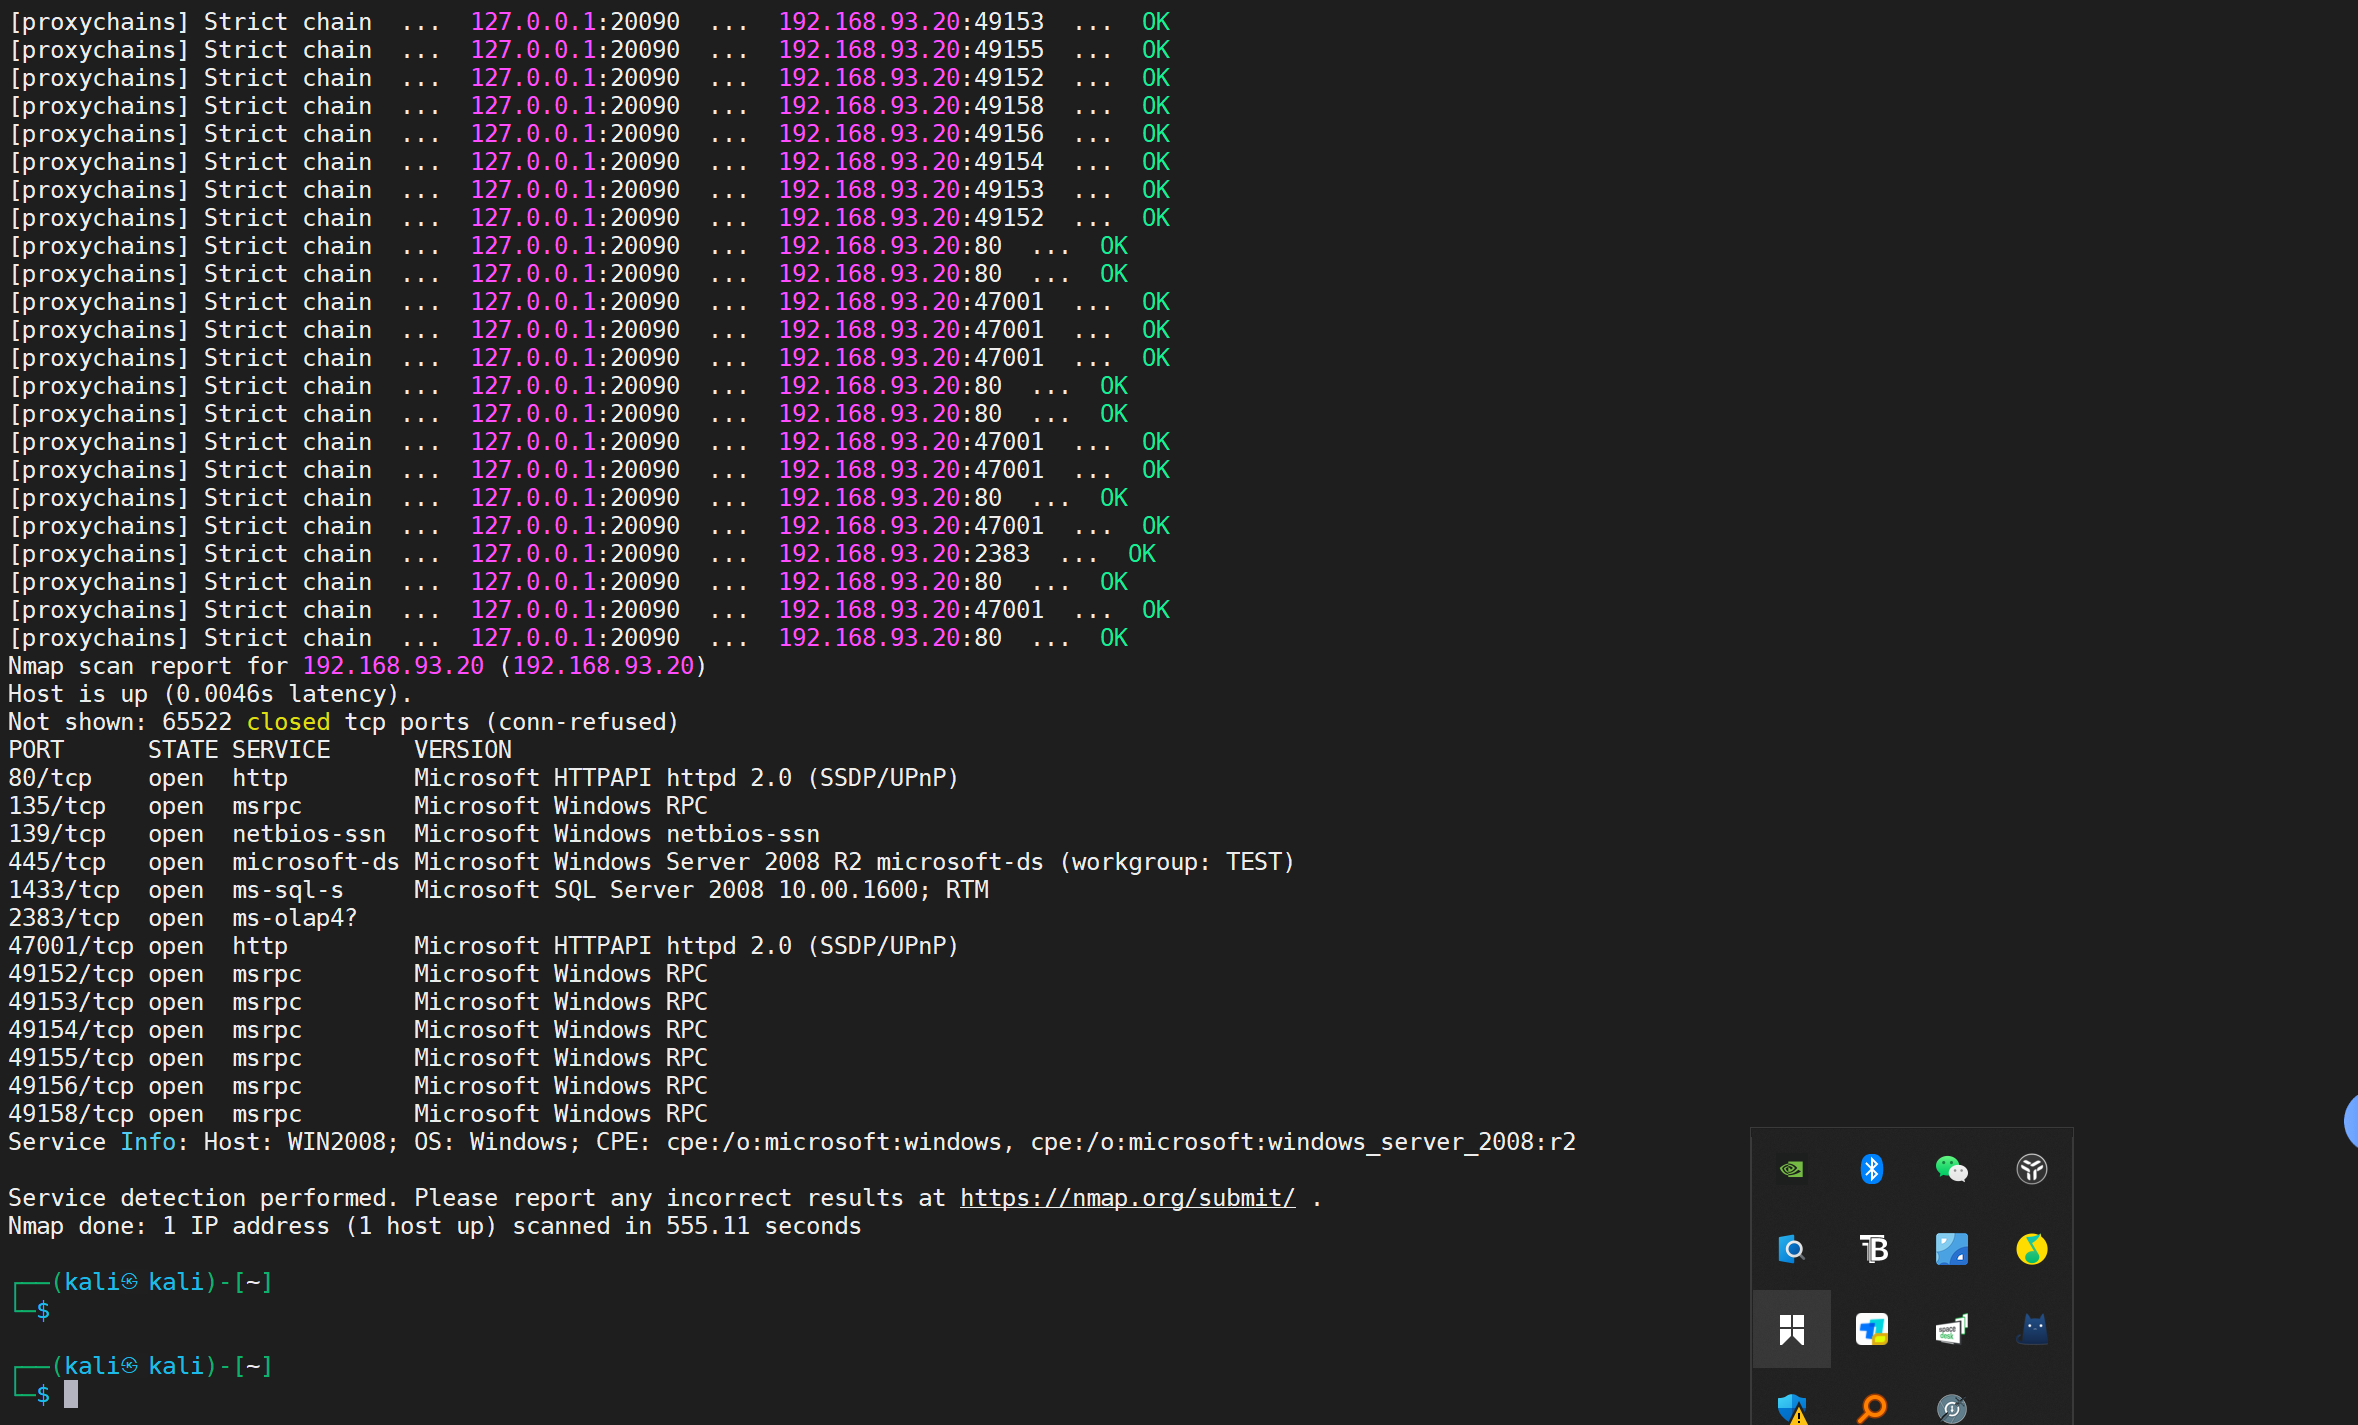Click the '2383/tcp' port entry
This screenshot has width=2358, height=1425.
[64, 918]
